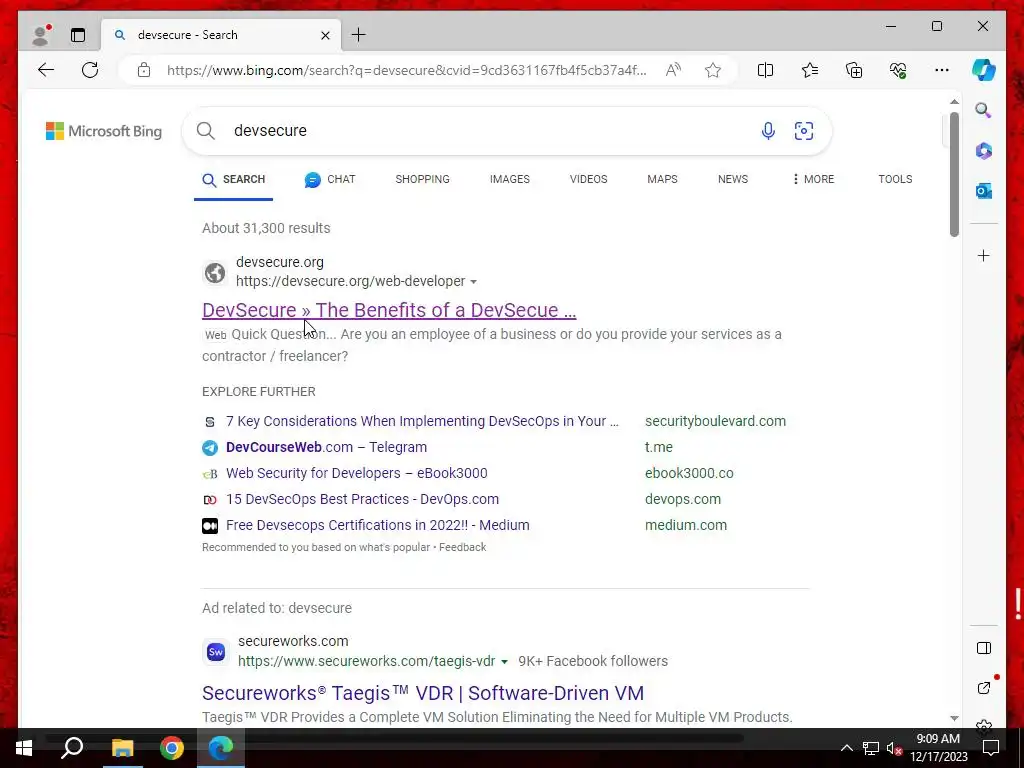Open Web Security for Developers link
The image size is (1024, 768).
point(357,473)
